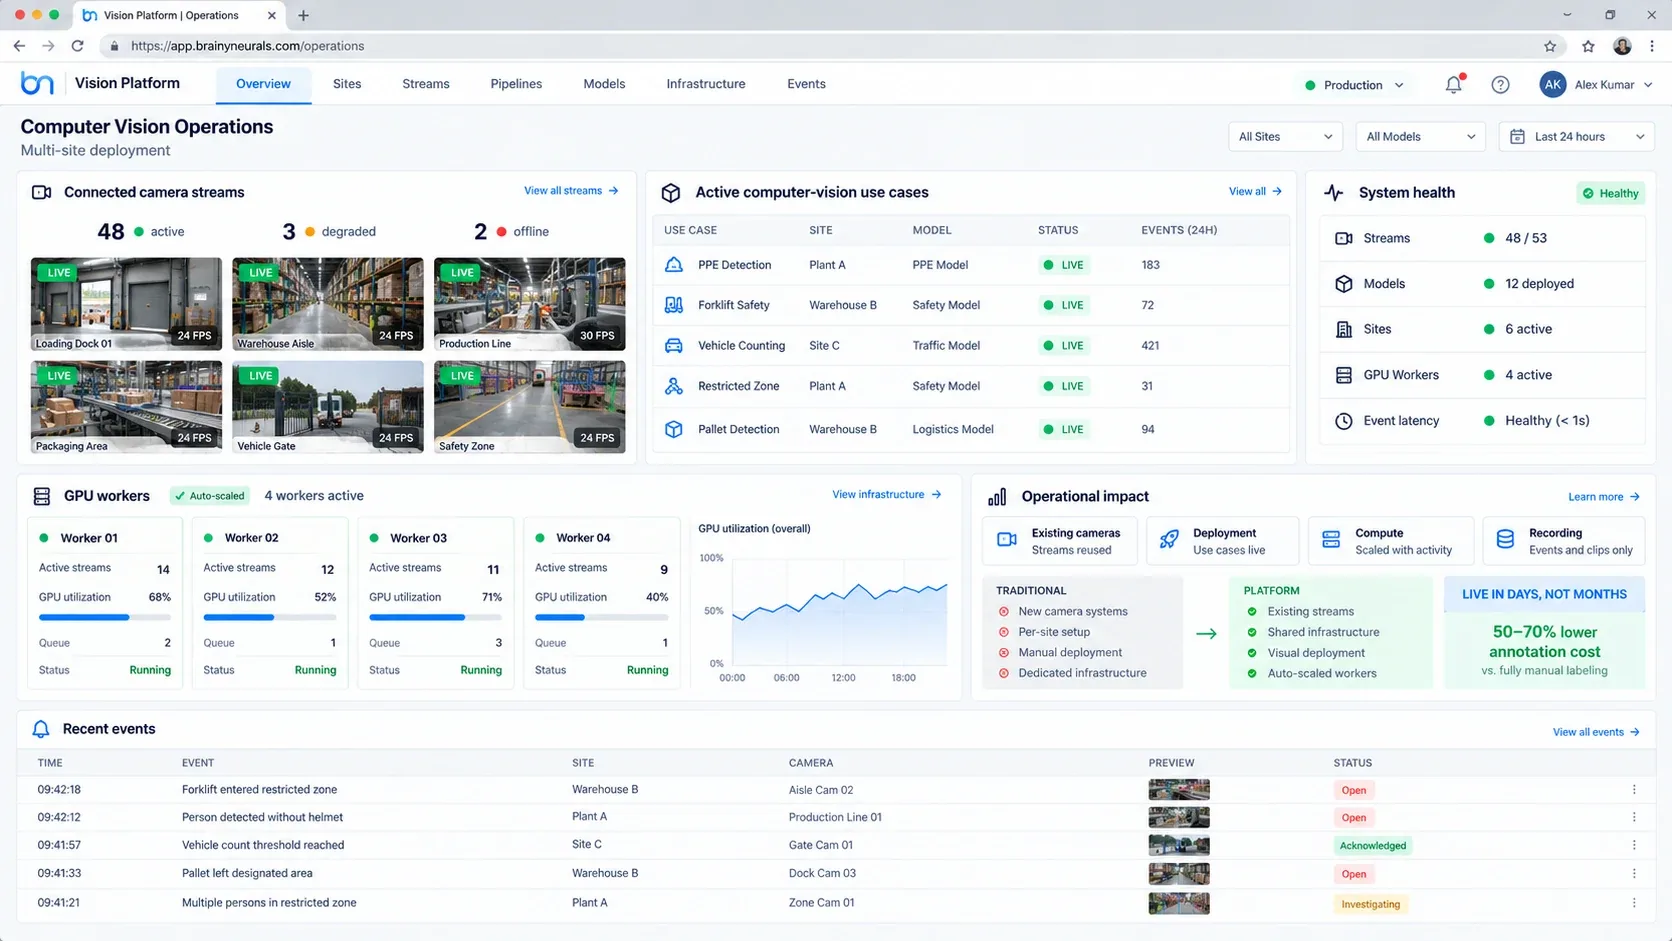Click the Worker 01 GPU utilization bar
The width and height of the screenshot is (1672, 941).
pyautogui.click(x=105, y=617)
